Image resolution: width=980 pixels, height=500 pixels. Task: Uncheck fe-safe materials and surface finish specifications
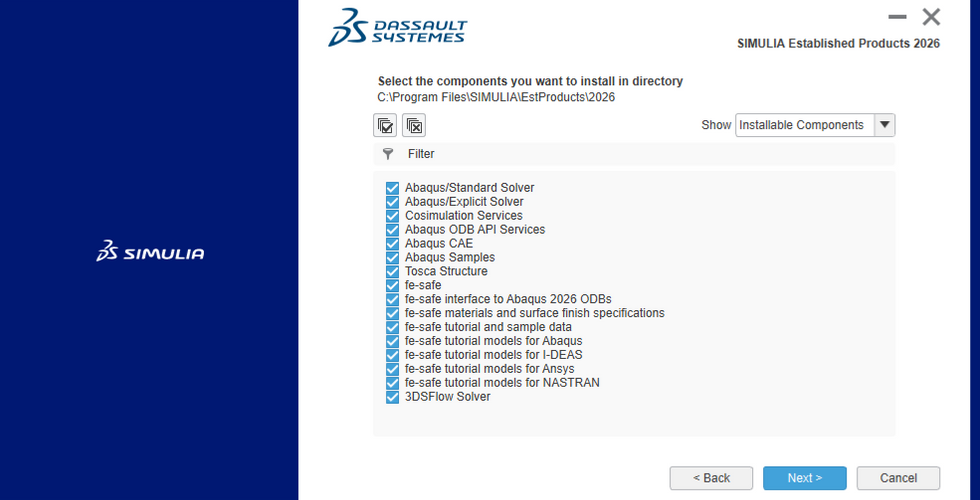[x=392, y=313]
